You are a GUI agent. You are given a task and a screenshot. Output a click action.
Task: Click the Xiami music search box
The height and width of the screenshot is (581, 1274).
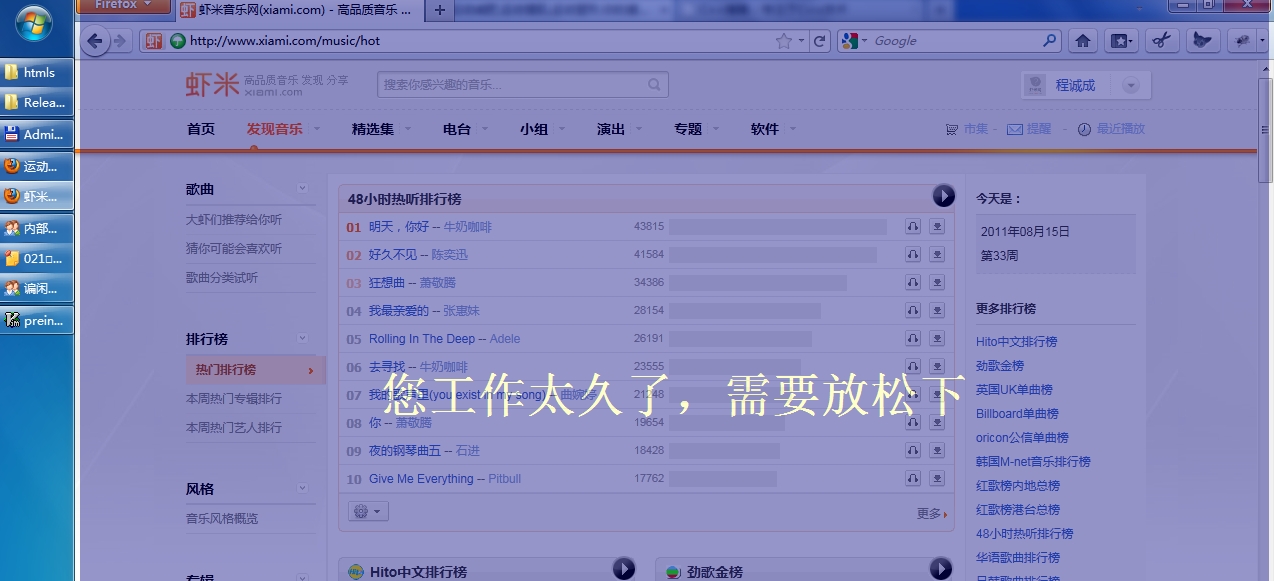[511, 85]
